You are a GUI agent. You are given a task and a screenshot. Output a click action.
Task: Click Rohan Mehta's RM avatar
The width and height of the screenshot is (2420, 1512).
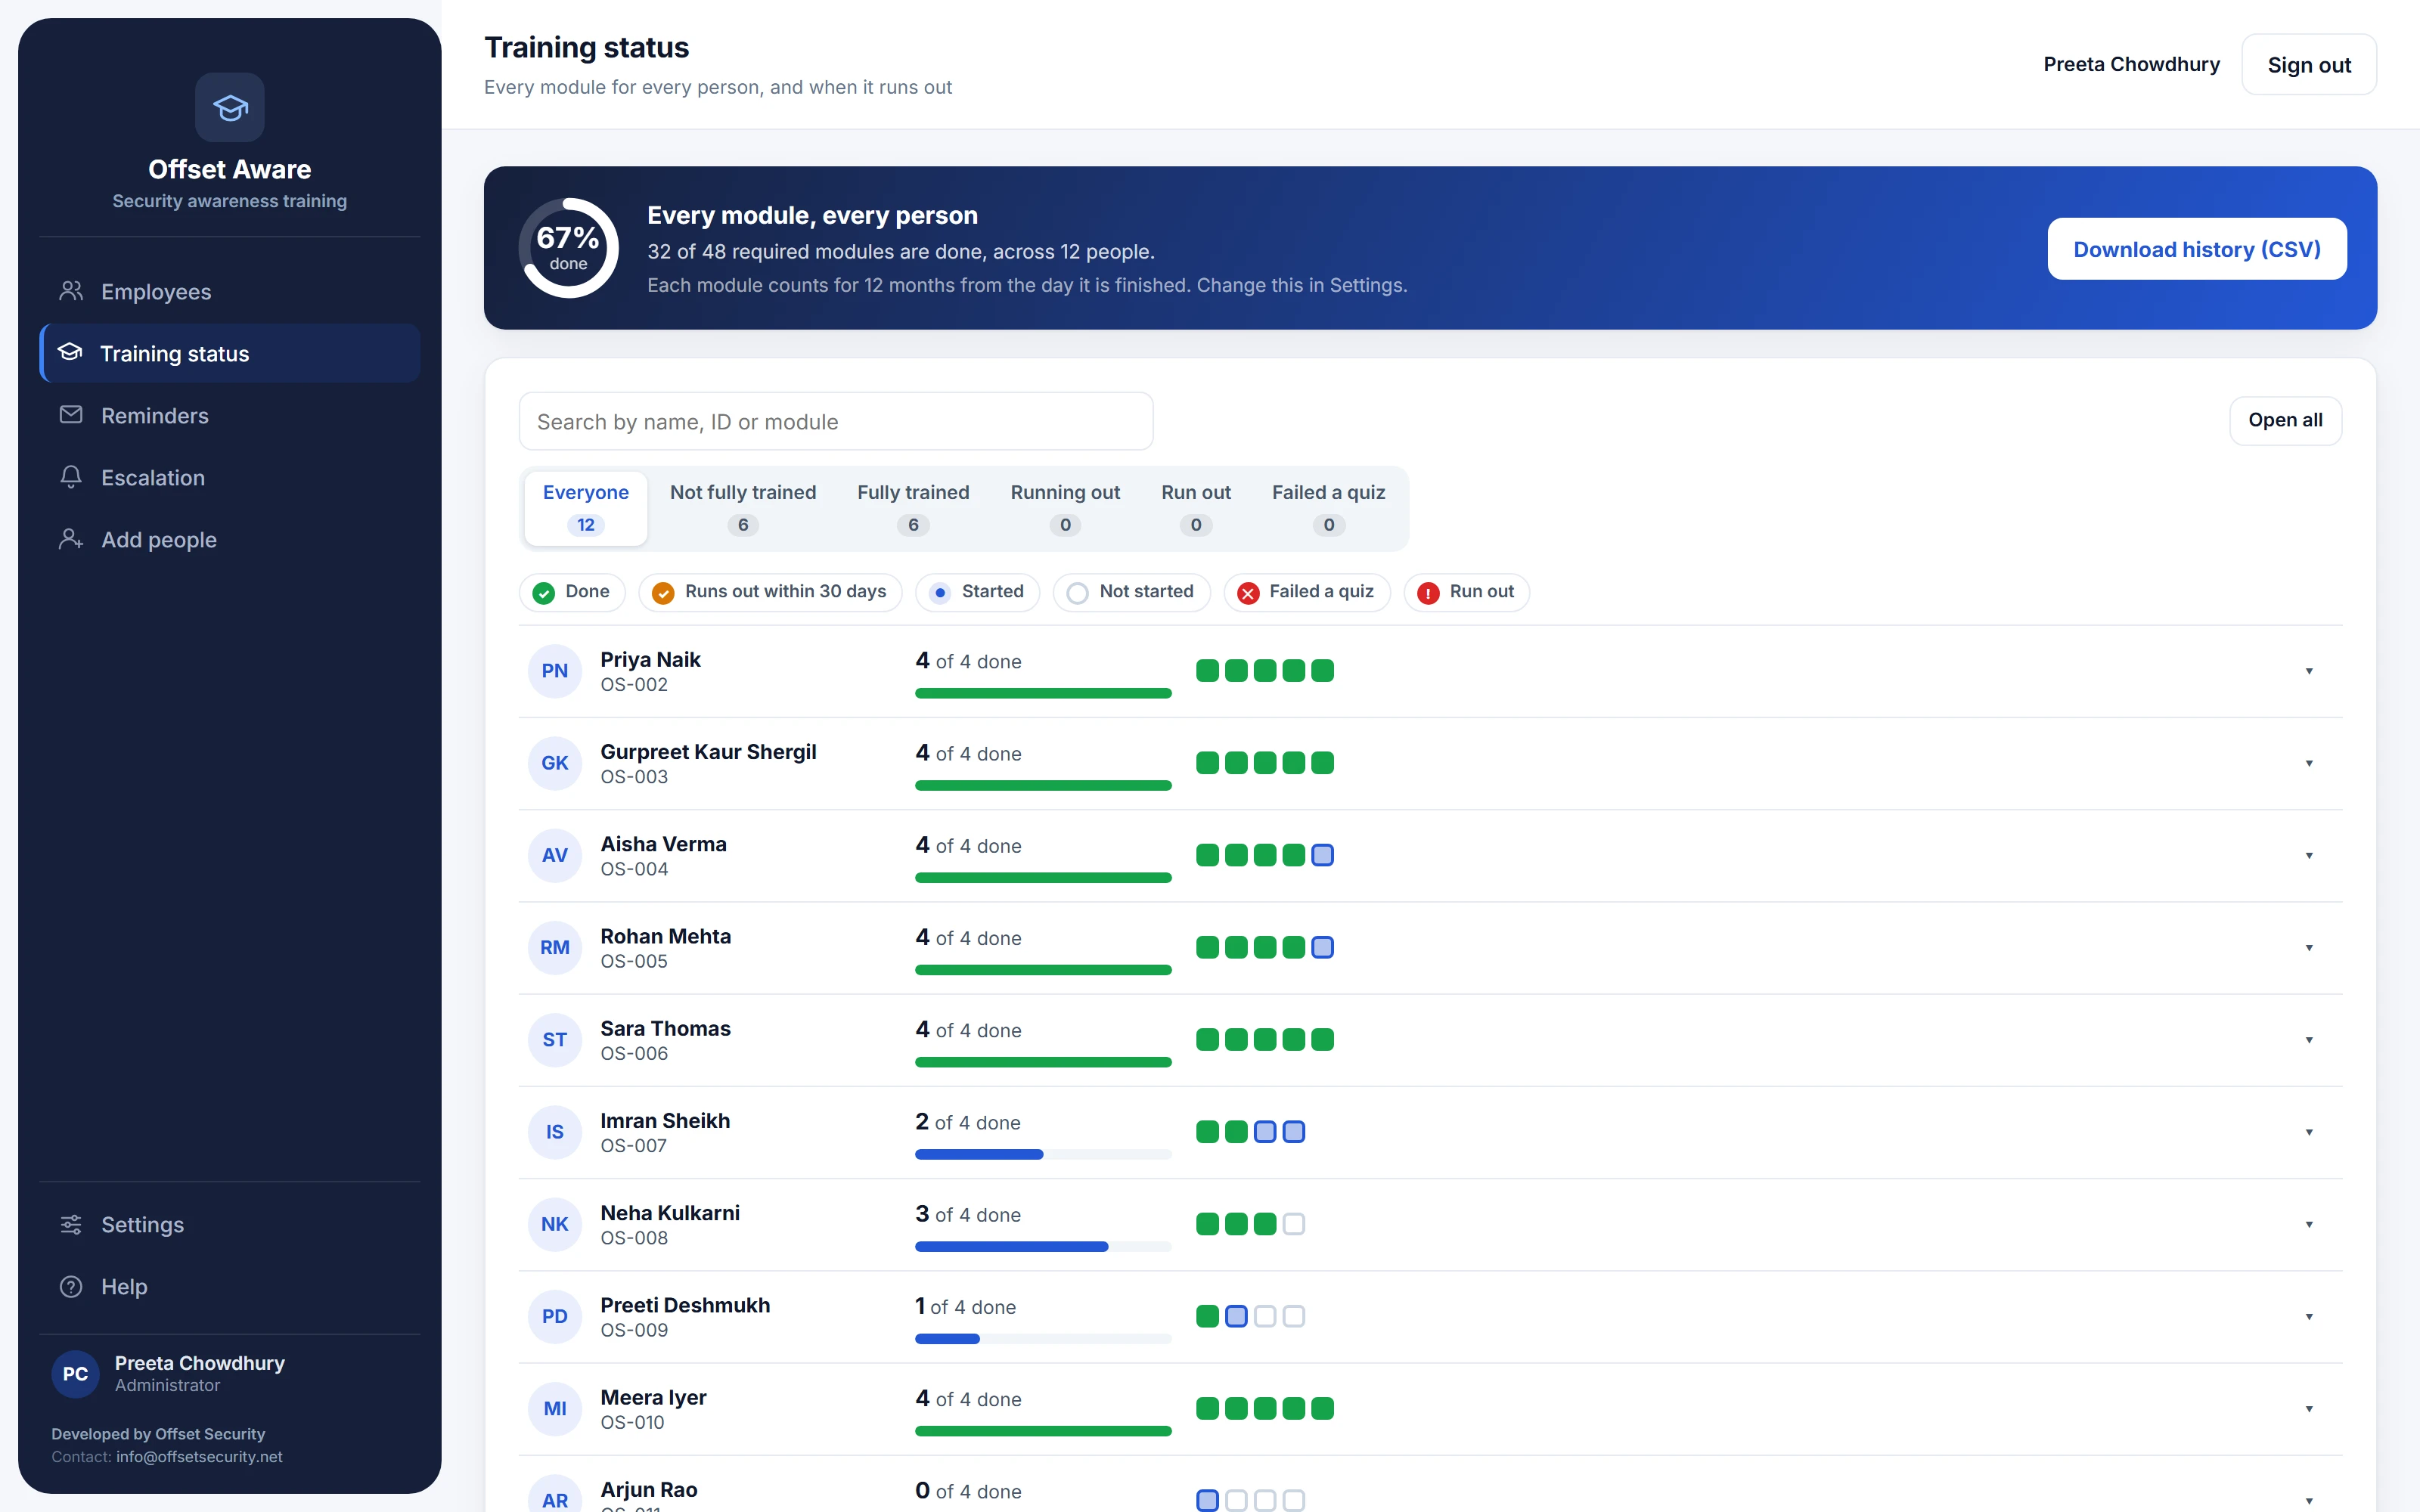coord(555,947)
